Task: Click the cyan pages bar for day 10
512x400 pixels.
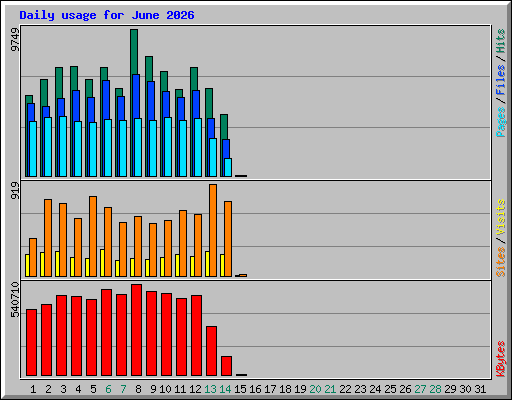Action: pyautogui.click(x=168, y=147)
